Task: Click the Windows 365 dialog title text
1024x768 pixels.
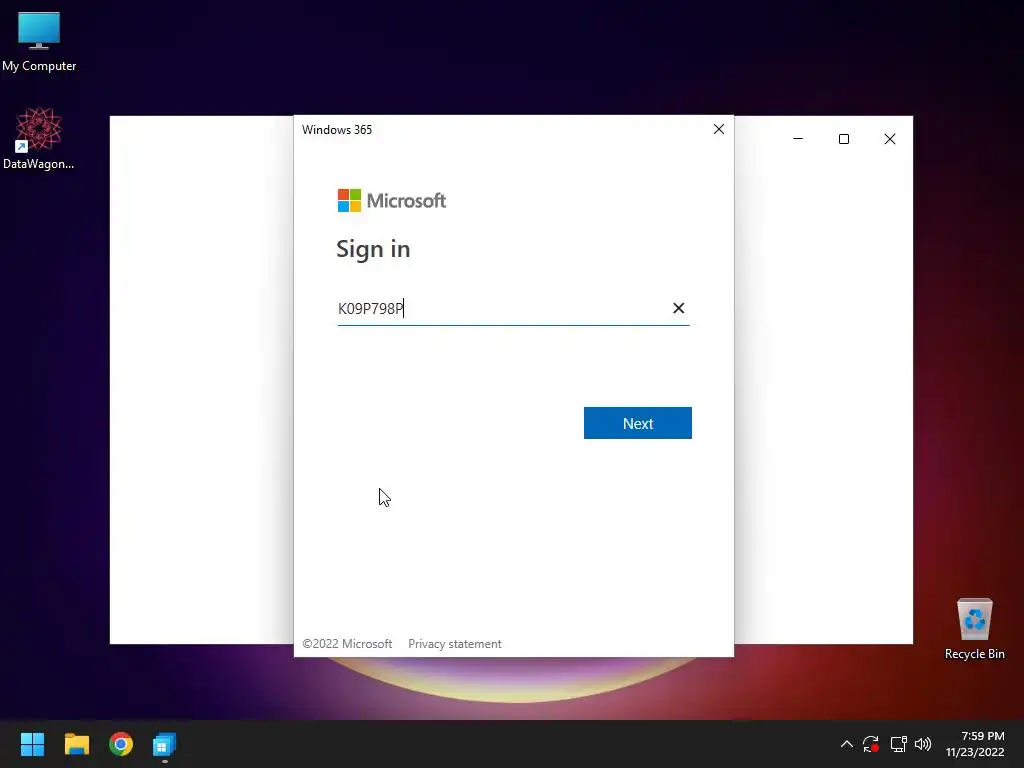Action: 337,129
